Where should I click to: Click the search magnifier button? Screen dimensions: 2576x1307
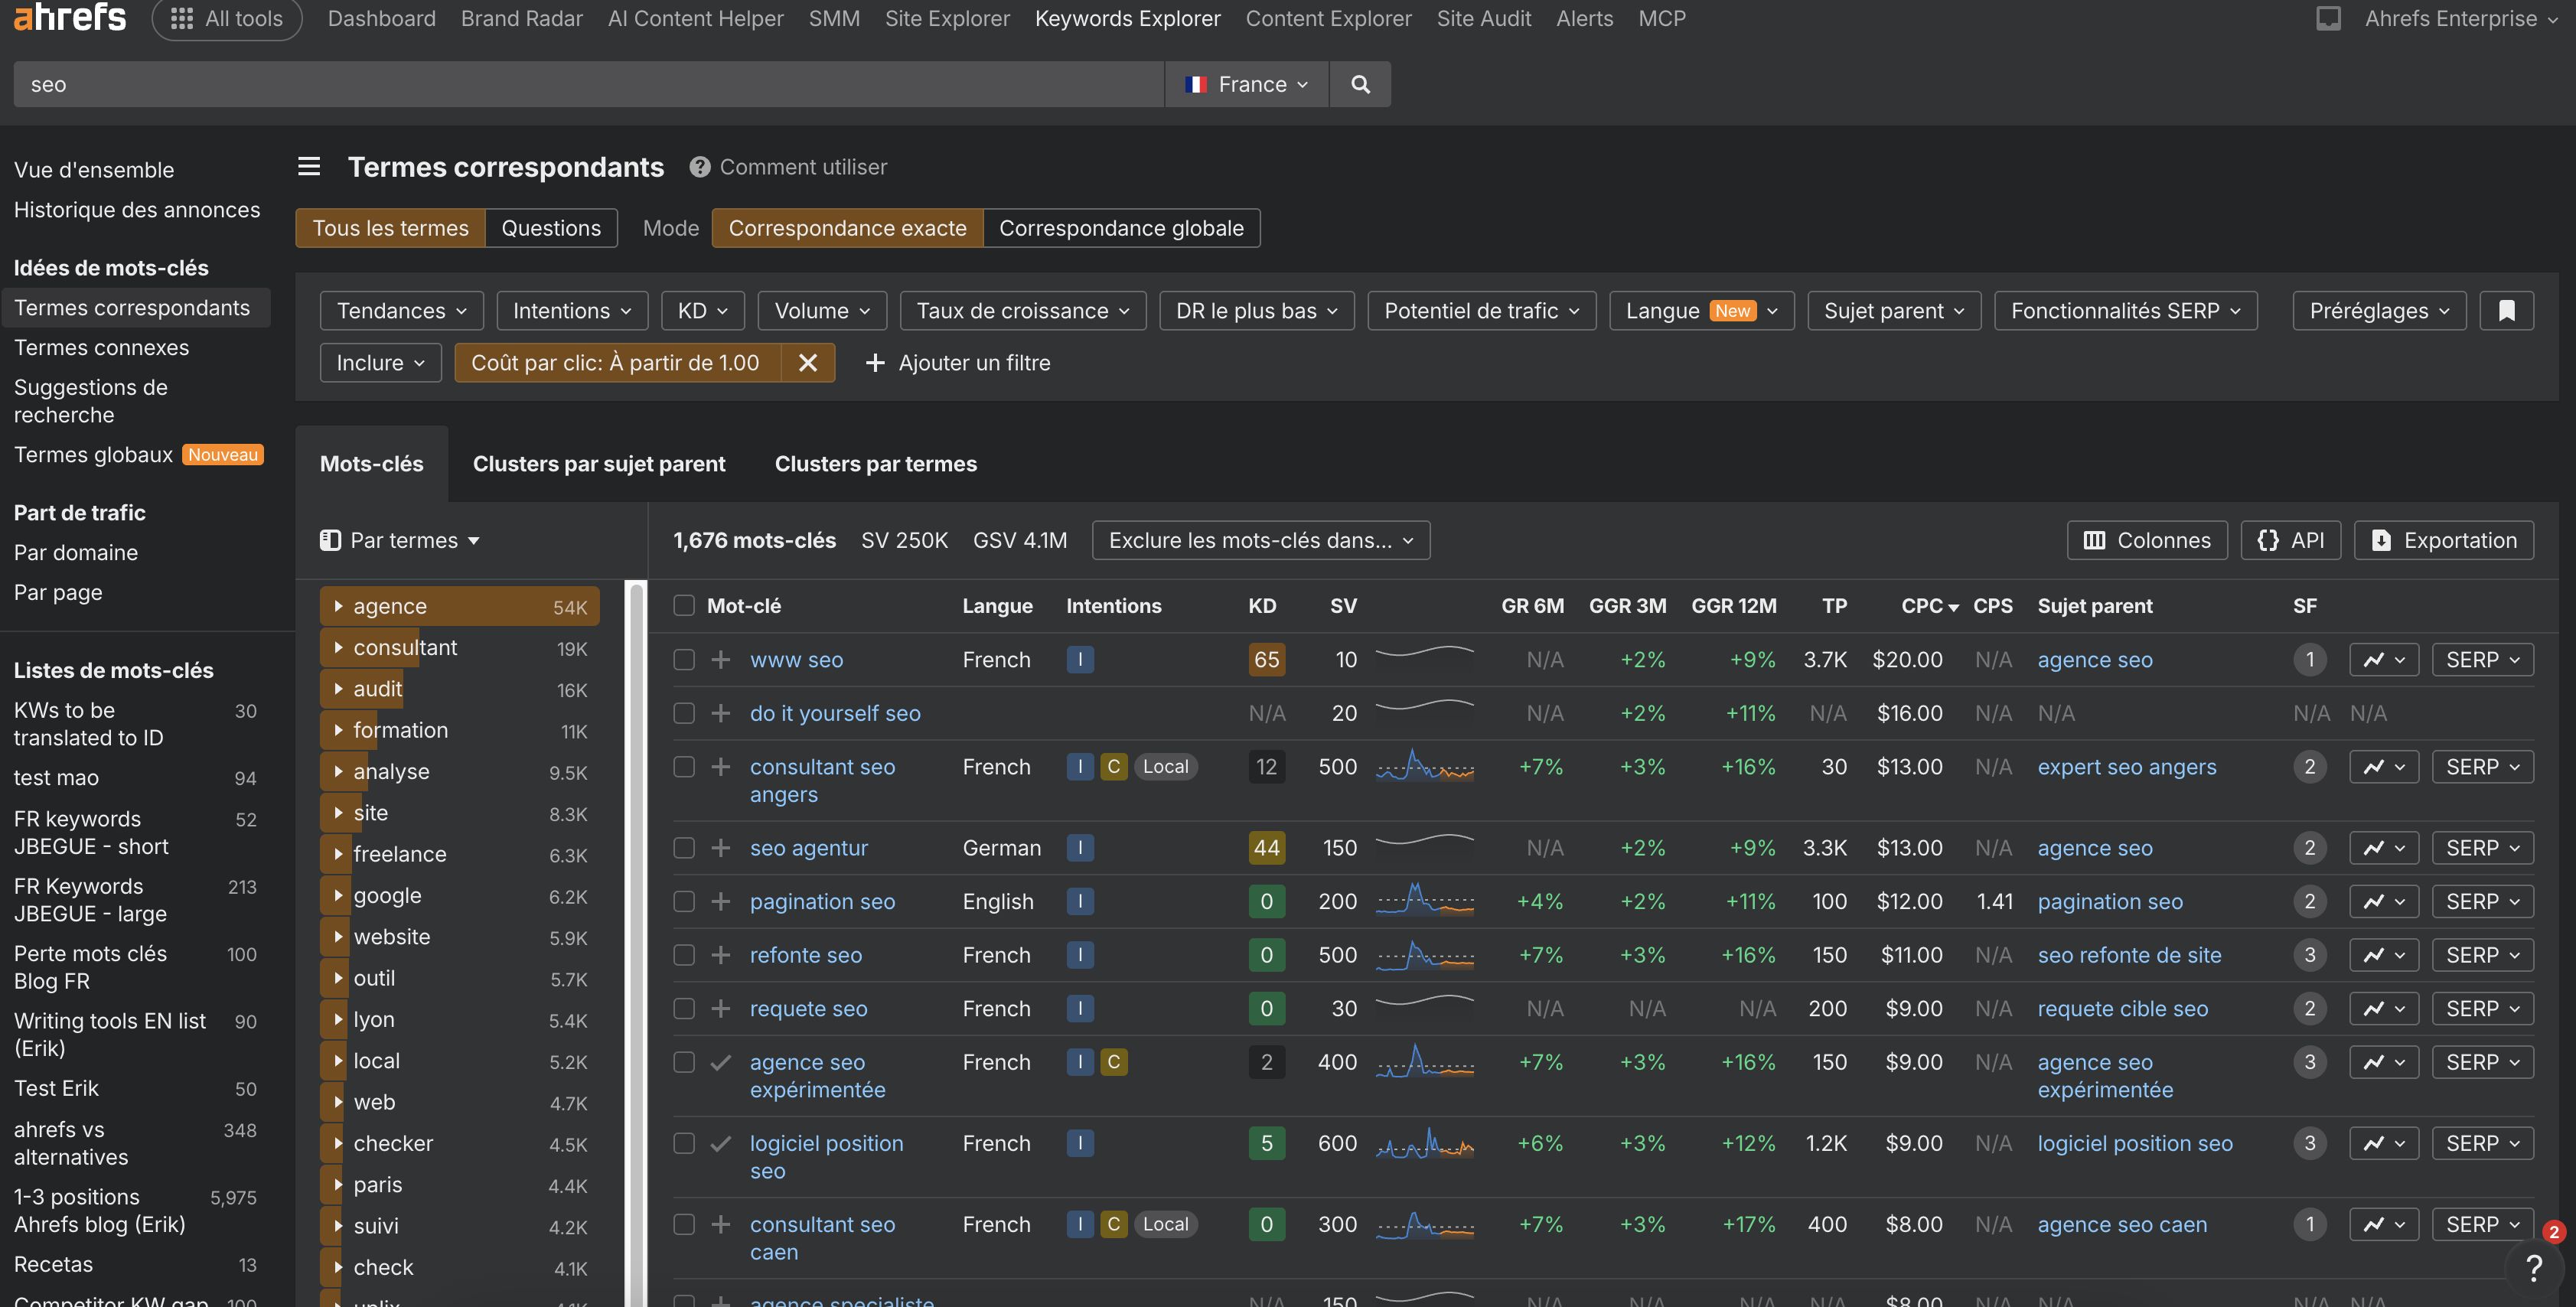coord(1360,84)
